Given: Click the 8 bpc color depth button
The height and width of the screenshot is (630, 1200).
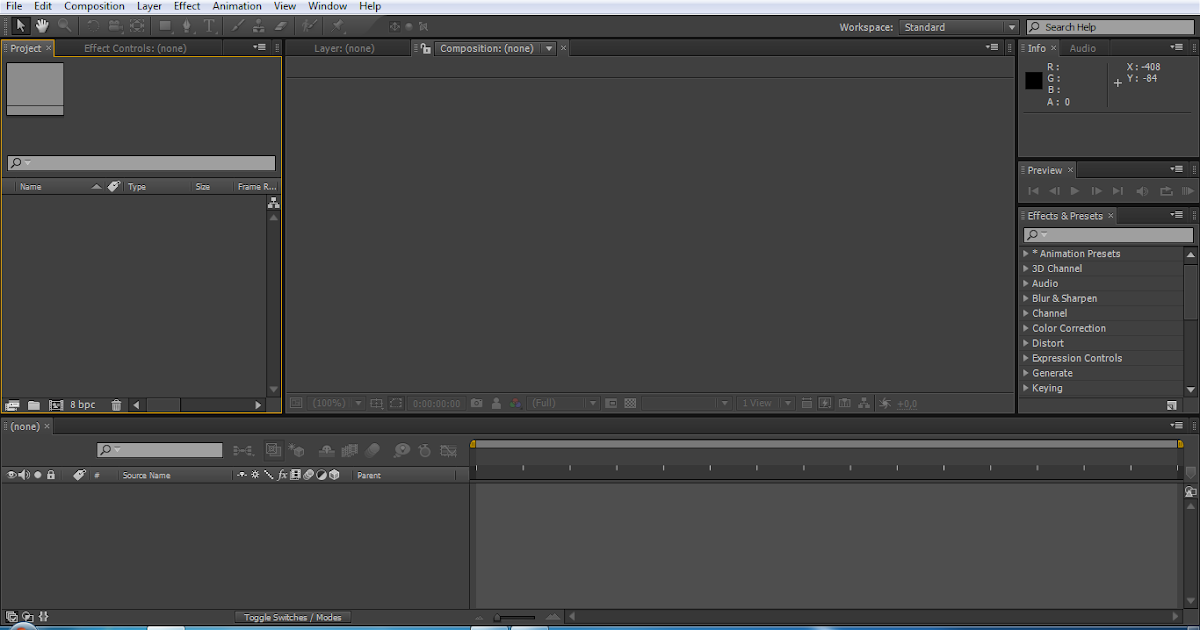Looking at the screenshot, I should 83,405.
